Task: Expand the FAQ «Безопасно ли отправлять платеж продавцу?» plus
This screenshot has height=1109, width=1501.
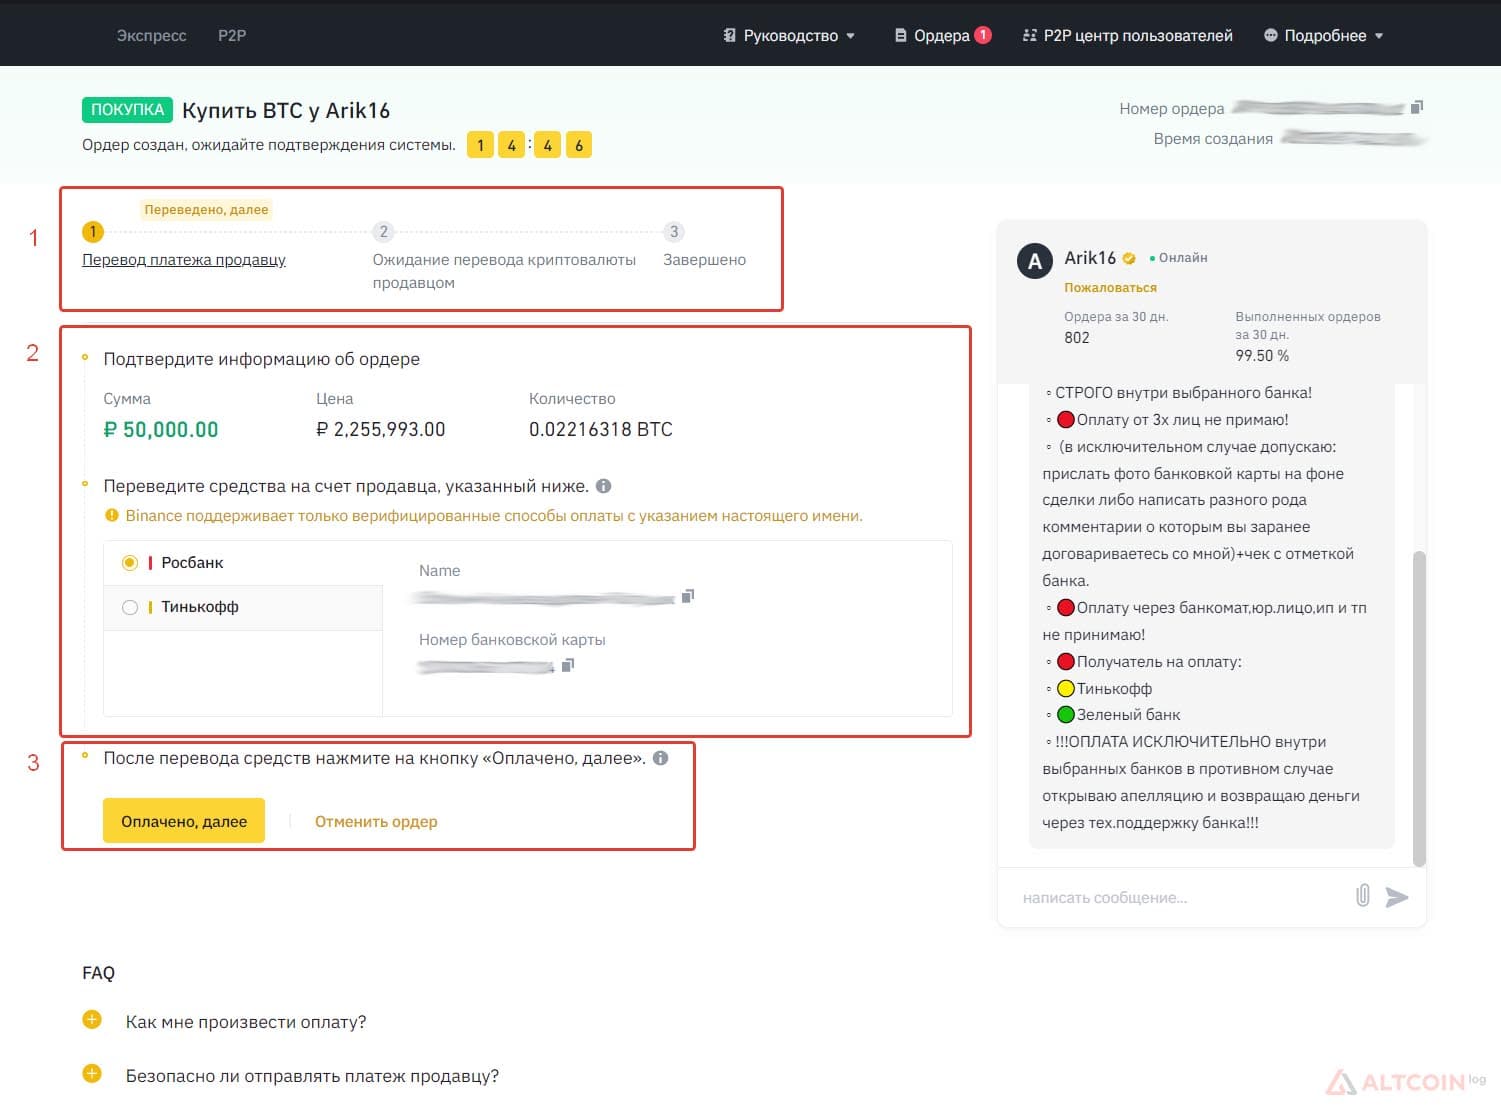Action: point(92,1074)
